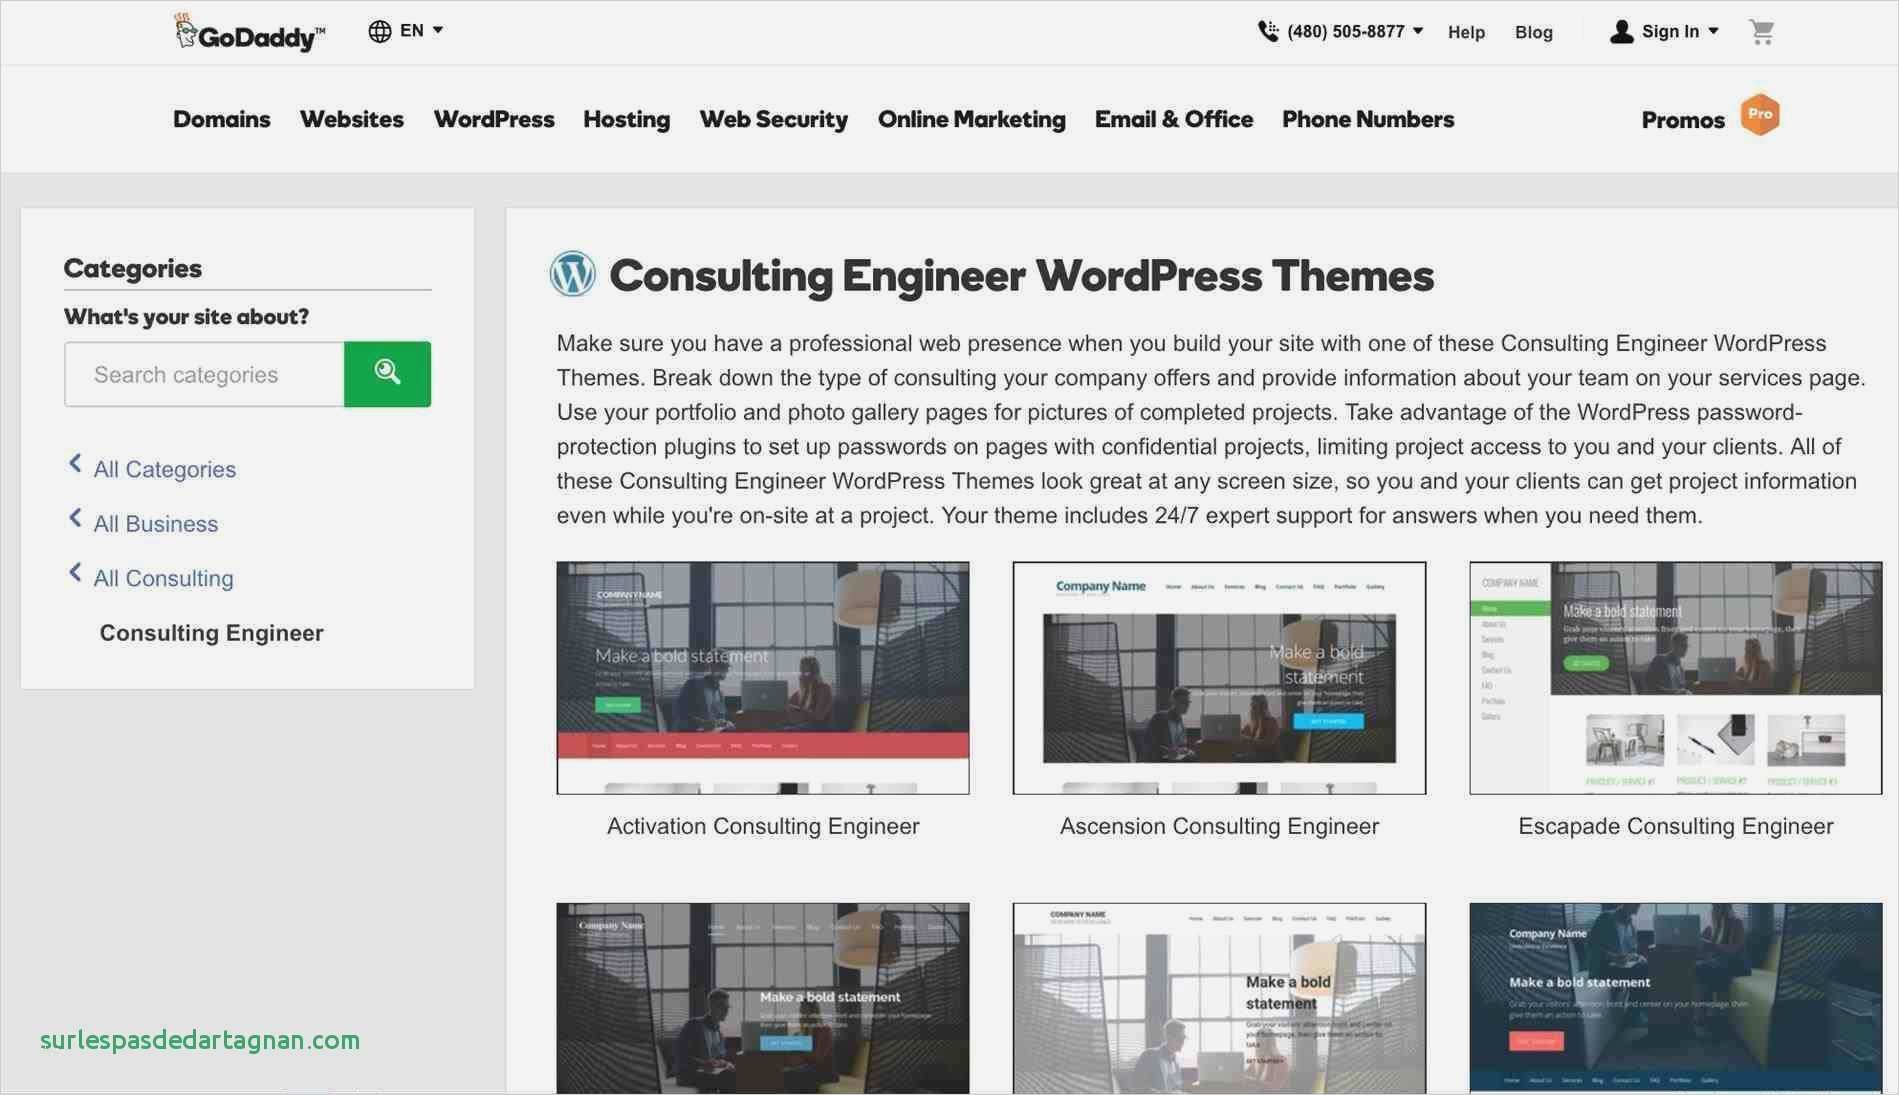The height and width of the screenshot is (1095, 1899).
Task: Open the Domains menu
Action: click(x=222, y=119)
